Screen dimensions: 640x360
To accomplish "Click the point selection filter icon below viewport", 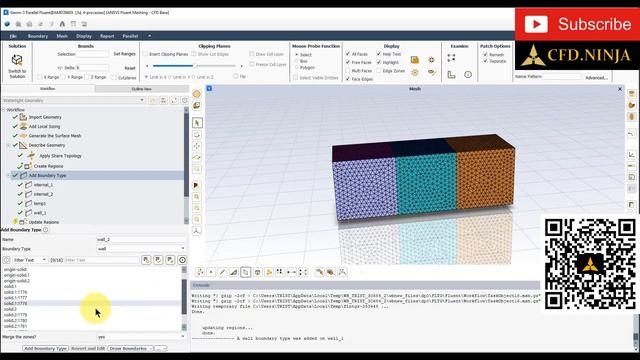I will click(211, 272).
